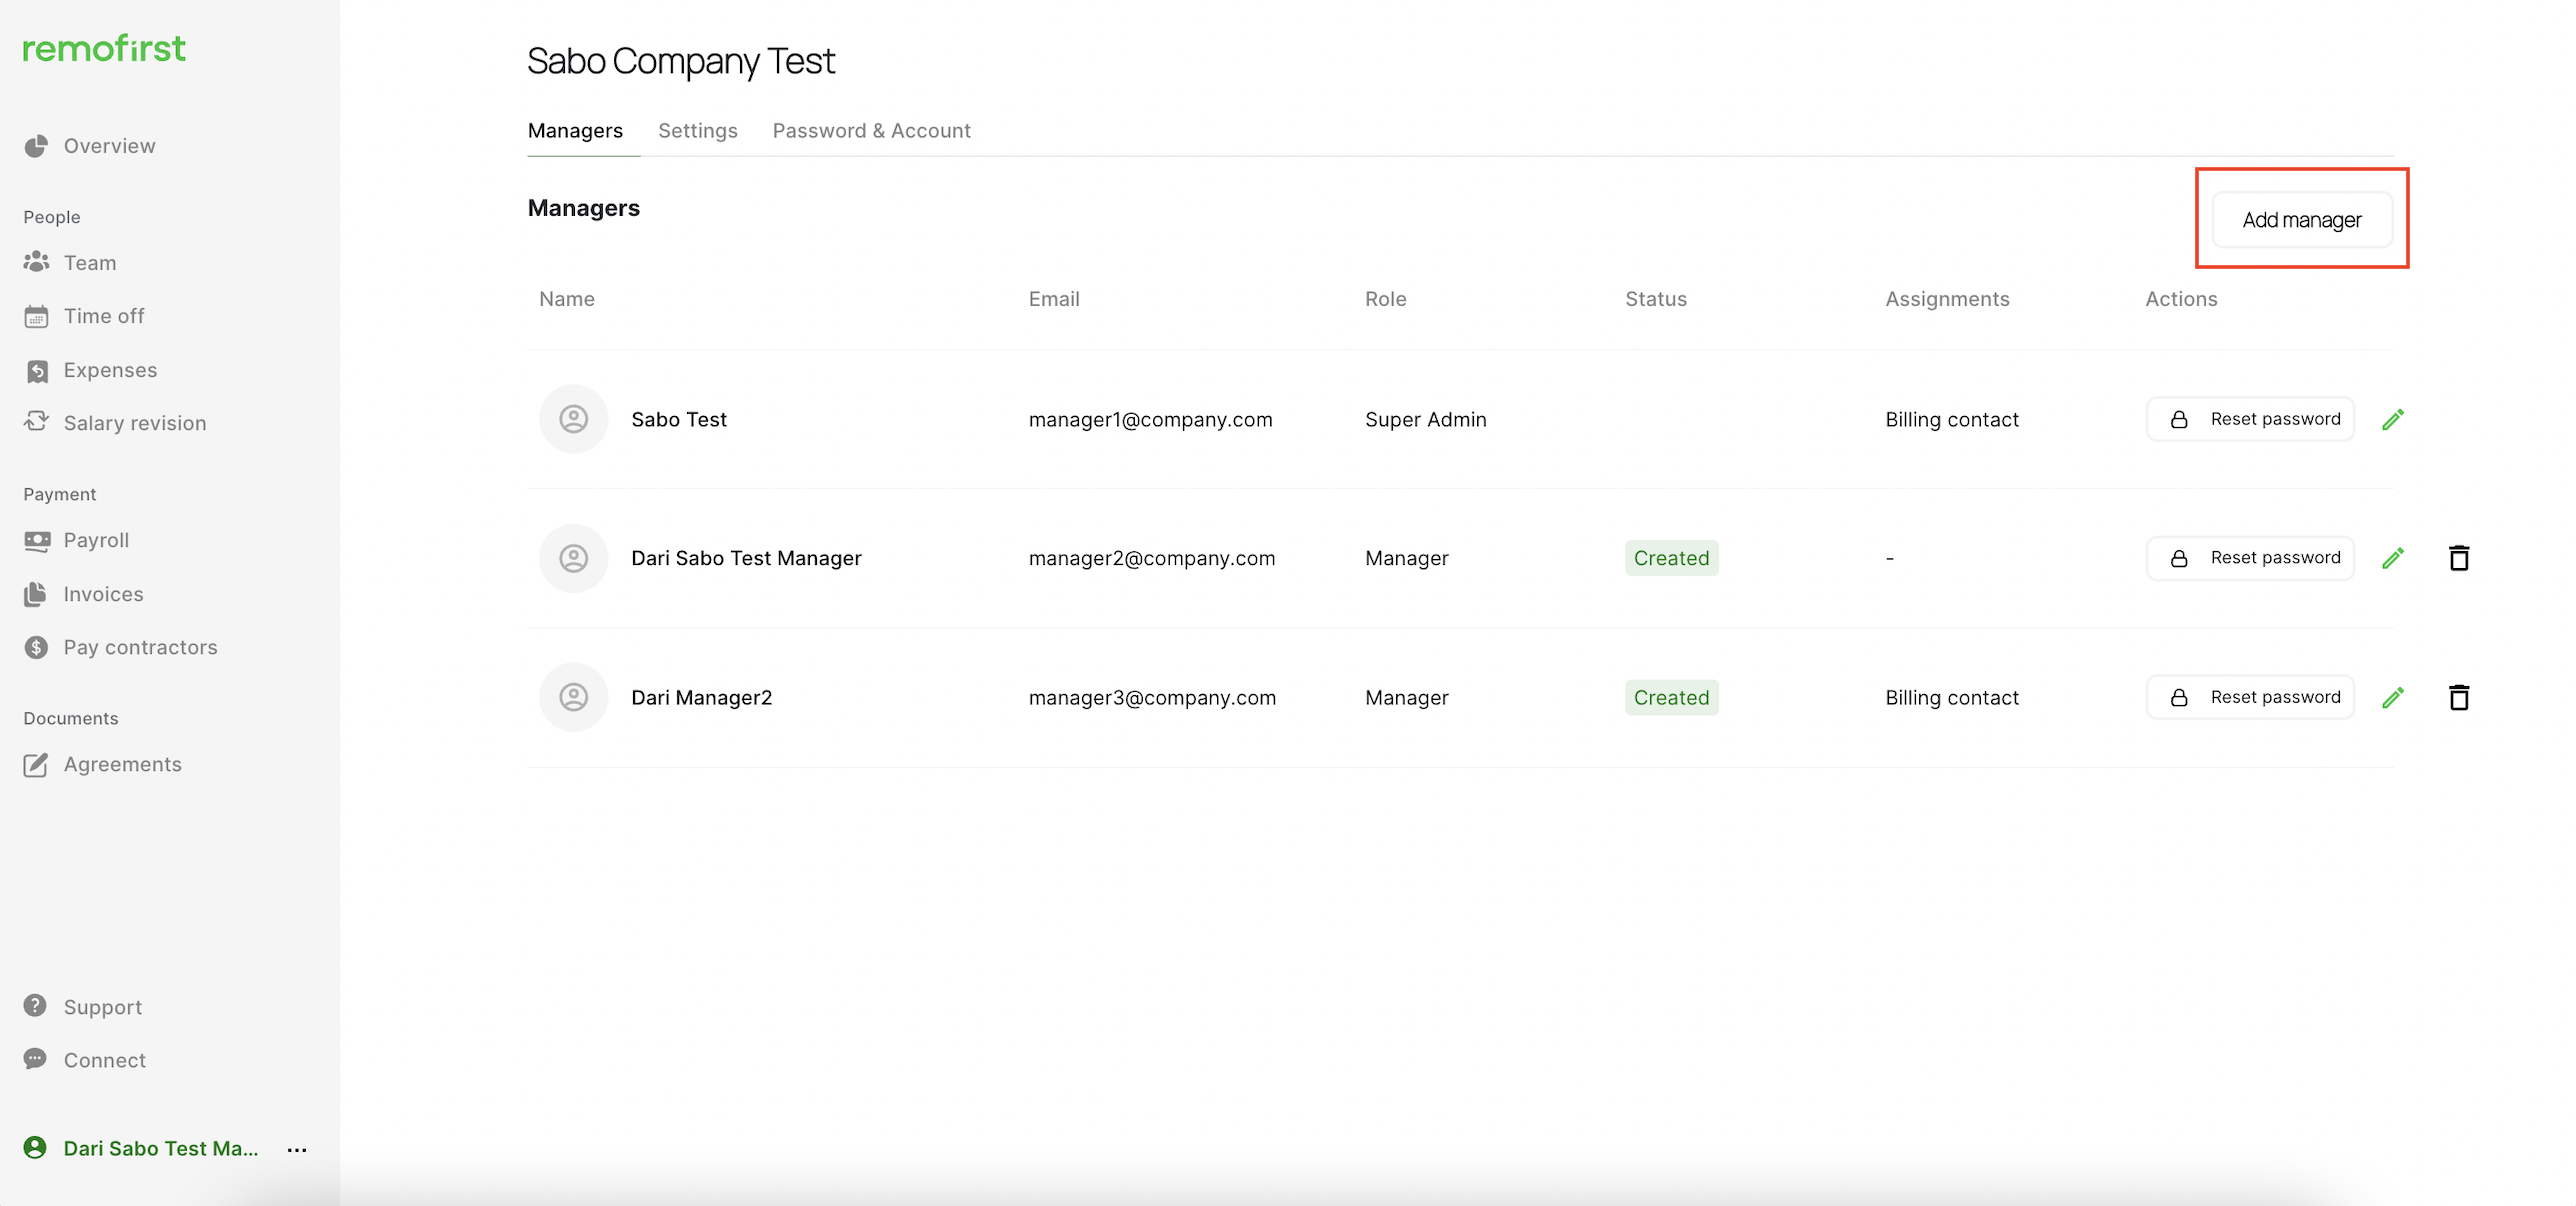The height and width of the screenshot is (1206, 2576).
Task: Open Pay contractors in the sidebar
Action: click(x=140, y=647)
